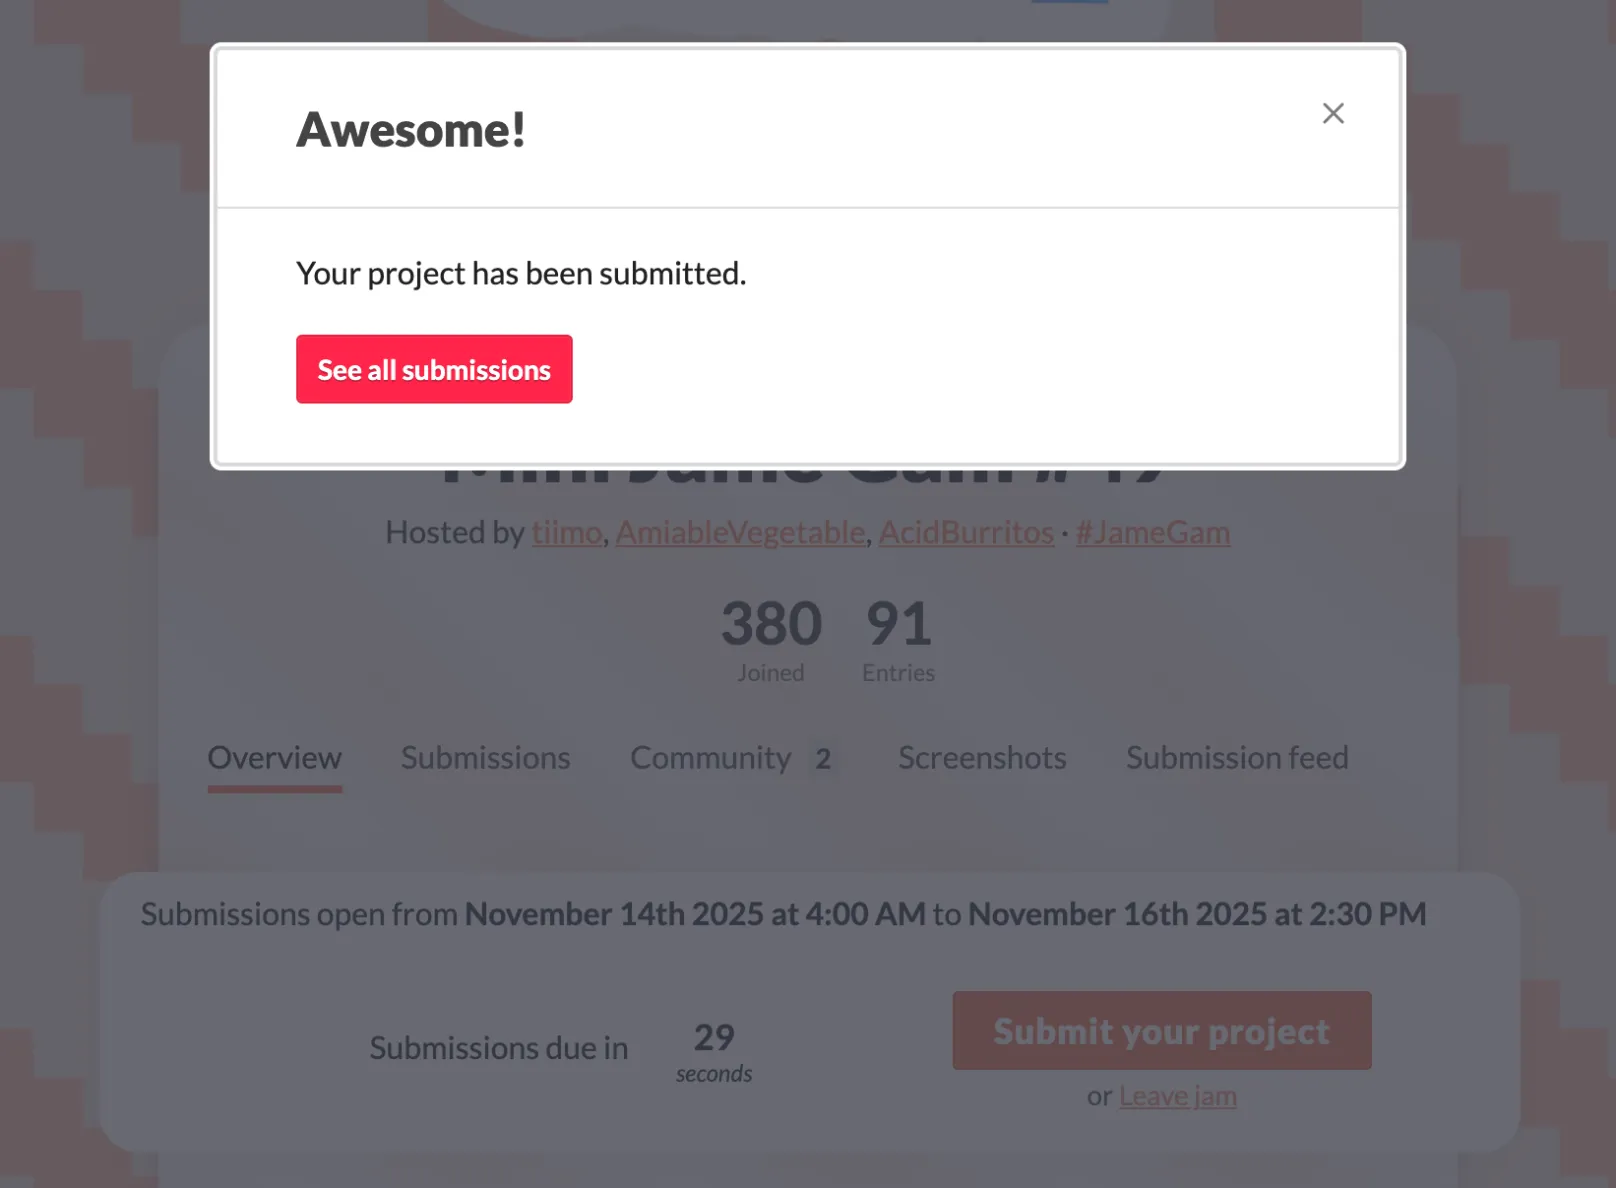Image resolution: width=1616 pixels, height=1188 pixels.
Task: Switch to the Submissions tab
Action: point(485,758)
